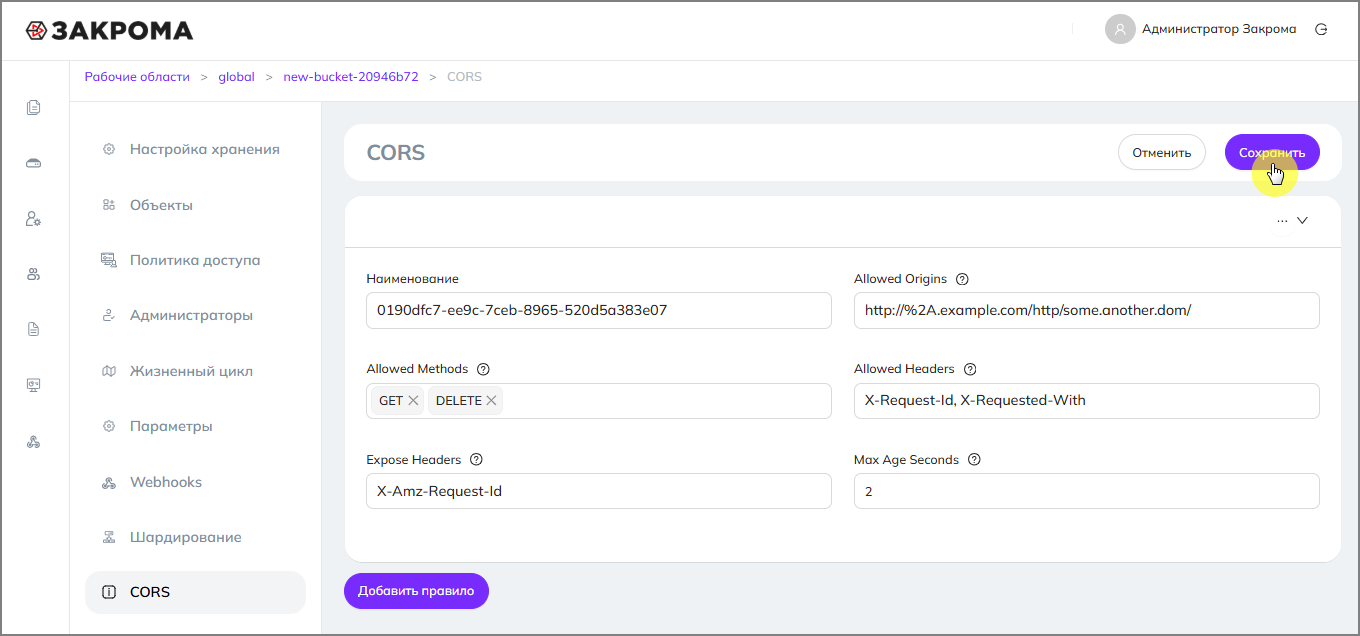Open Политика доступа section
Viewport: 1360px width, 636px height.
195,260
